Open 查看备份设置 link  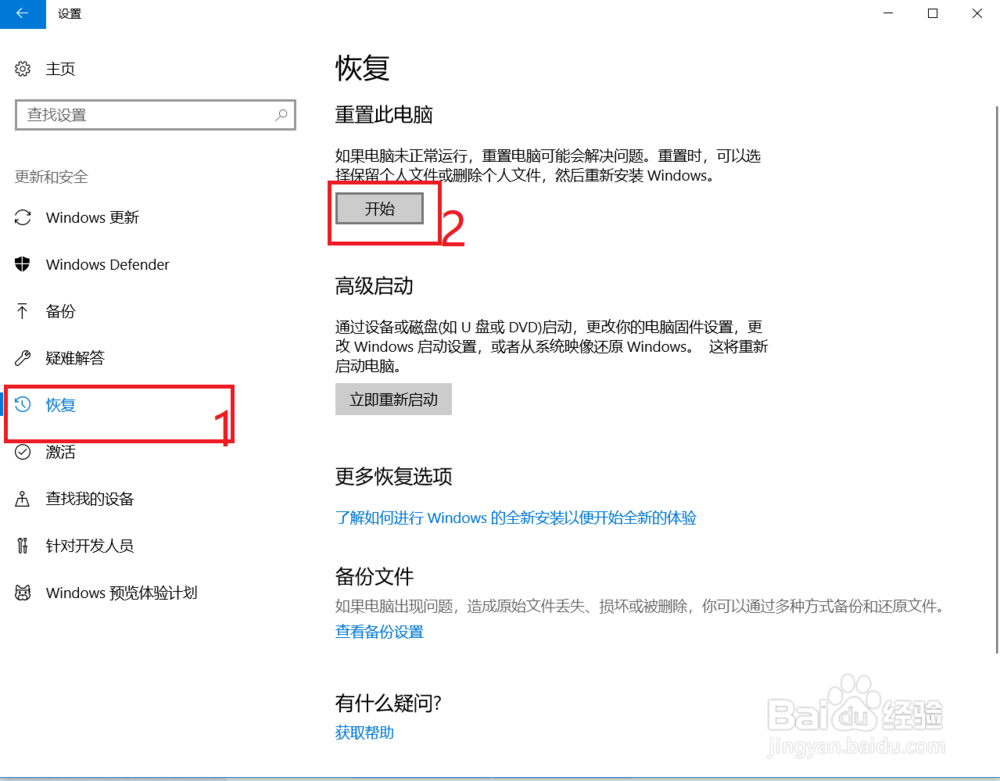[379, 632]
